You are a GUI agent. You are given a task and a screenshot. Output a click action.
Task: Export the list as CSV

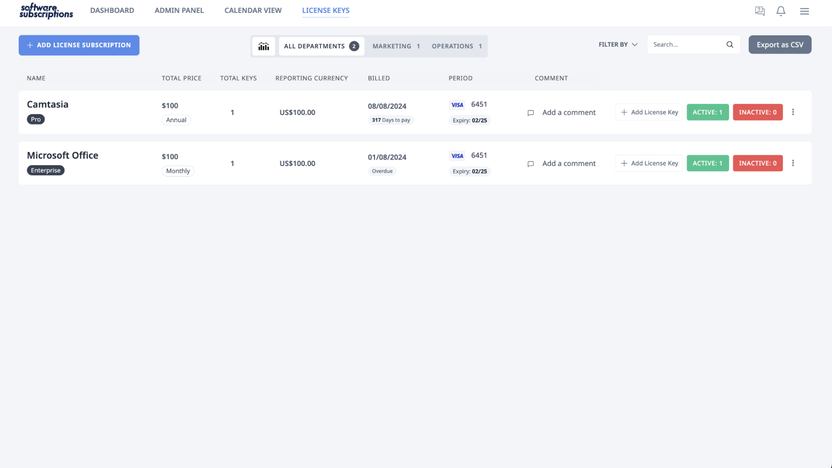779,45
